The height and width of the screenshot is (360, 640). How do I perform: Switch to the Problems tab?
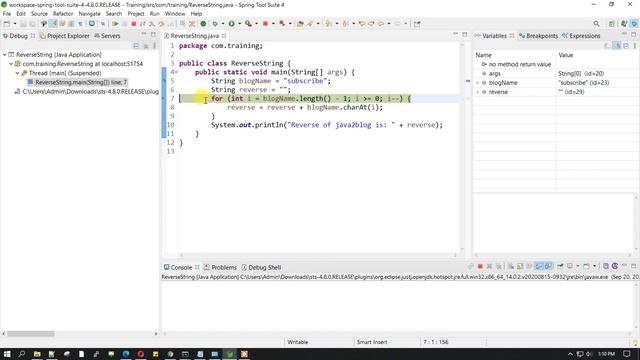tap(220, 267)
